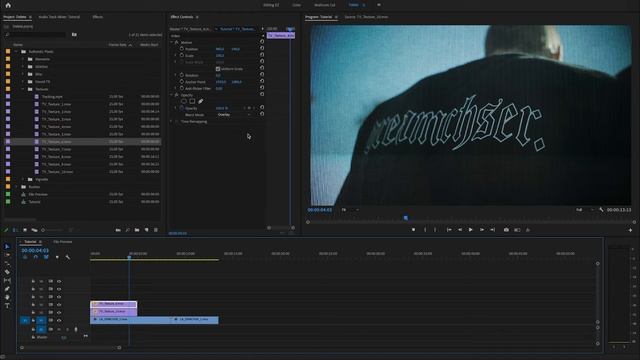Hide the bottom video track with its eye
Viewport: 640px width, 360px height.
pyautogui.click(x=59, y=320)
